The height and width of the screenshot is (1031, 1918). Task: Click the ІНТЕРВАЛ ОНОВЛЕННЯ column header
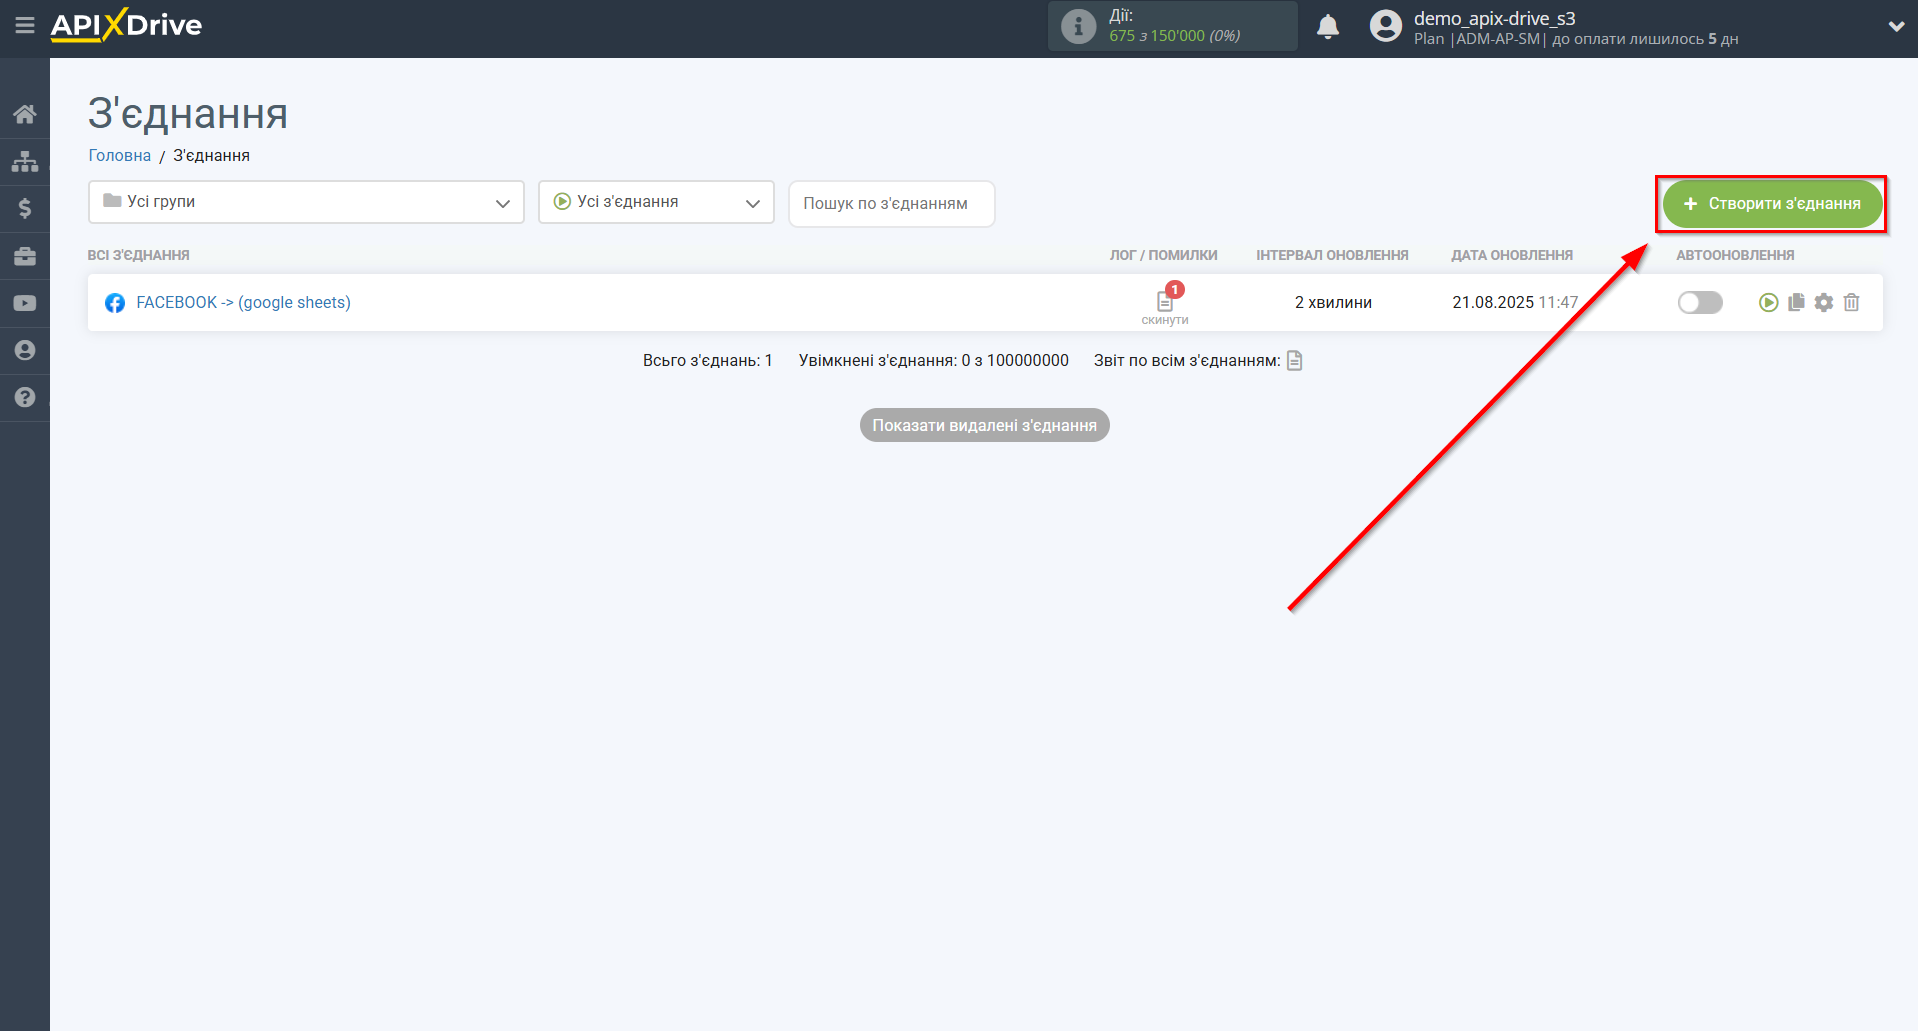pyautogui.click(x=1332, y=255)
